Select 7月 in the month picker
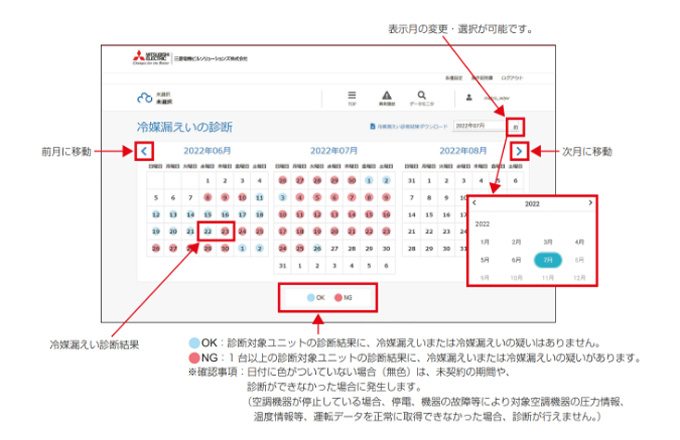The height and width of the screenshot is (440, 680). pos(546,259)
